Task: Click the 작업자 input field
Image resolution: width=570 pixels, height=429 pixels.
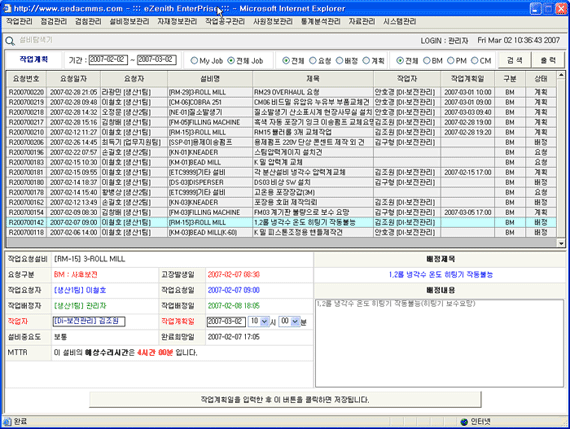Action: pos(89,321)
